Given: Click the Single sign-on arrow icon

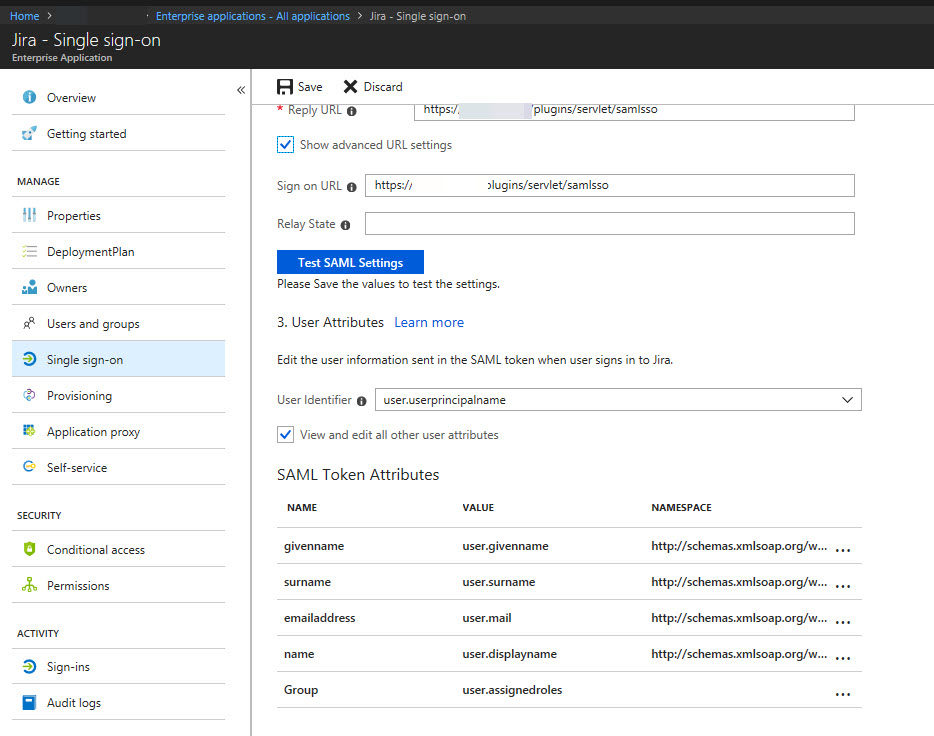Looking at the screenshot, I should tap(29, 359).
